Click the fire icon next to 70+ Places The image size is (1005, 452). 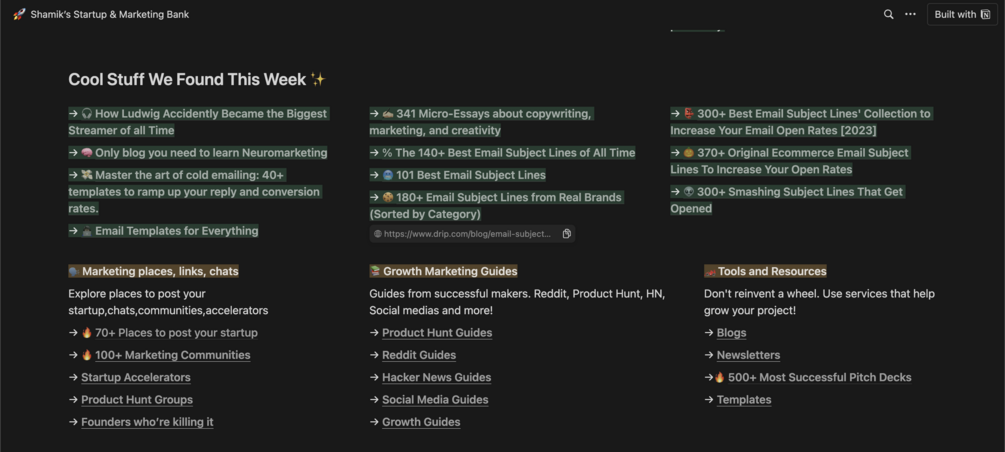tap(87, 333)
